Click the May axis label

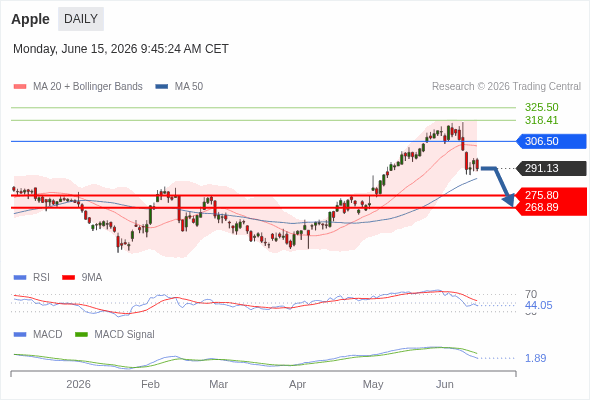tap(373, 385)
